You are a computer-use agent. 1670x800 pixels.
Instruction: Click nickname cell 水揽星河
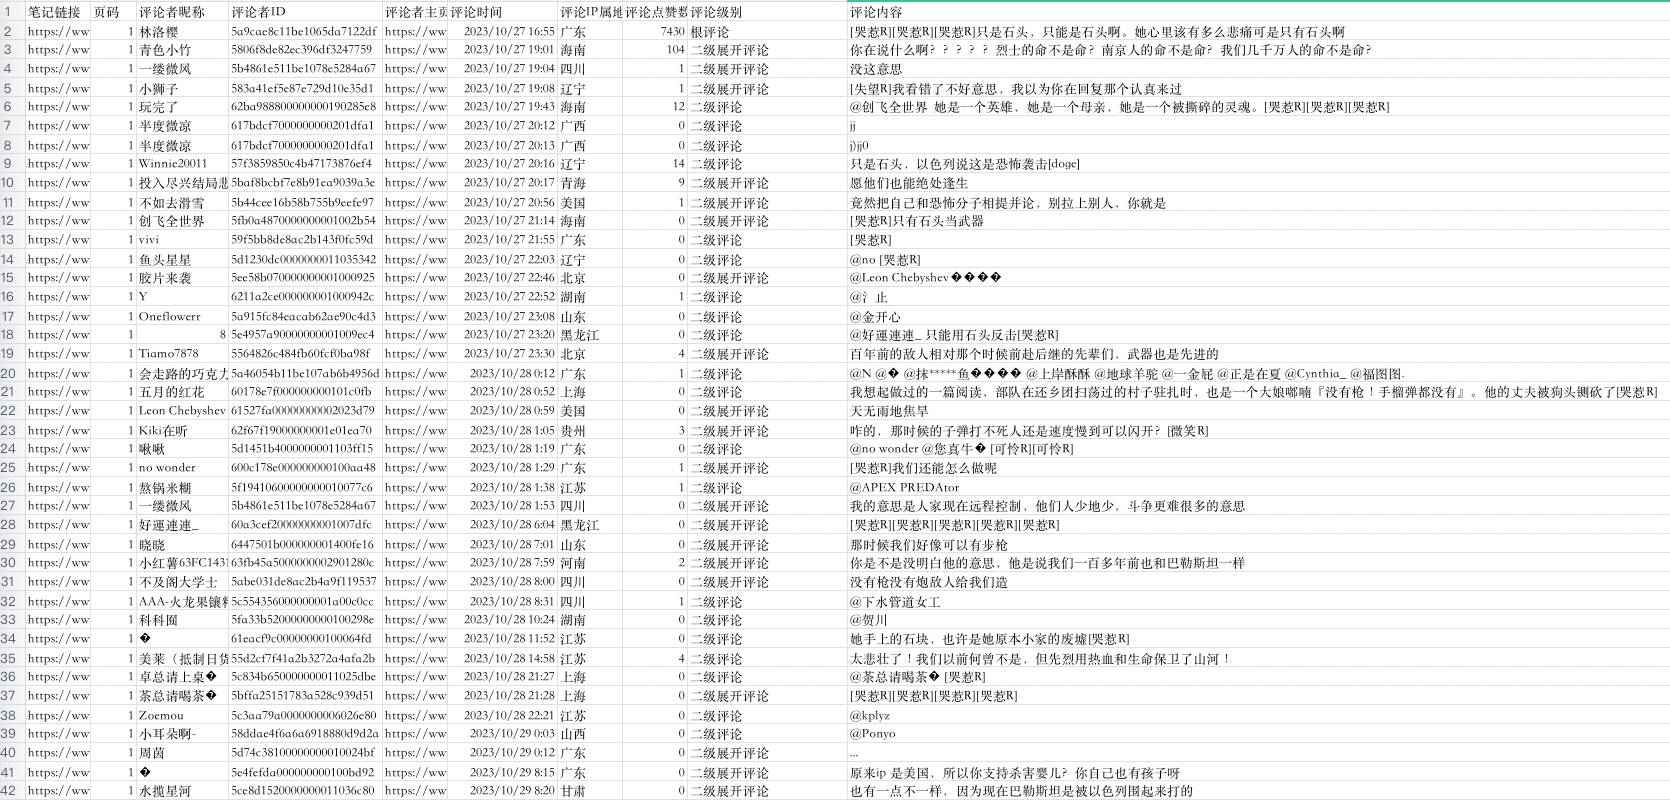tap(182, 791)
